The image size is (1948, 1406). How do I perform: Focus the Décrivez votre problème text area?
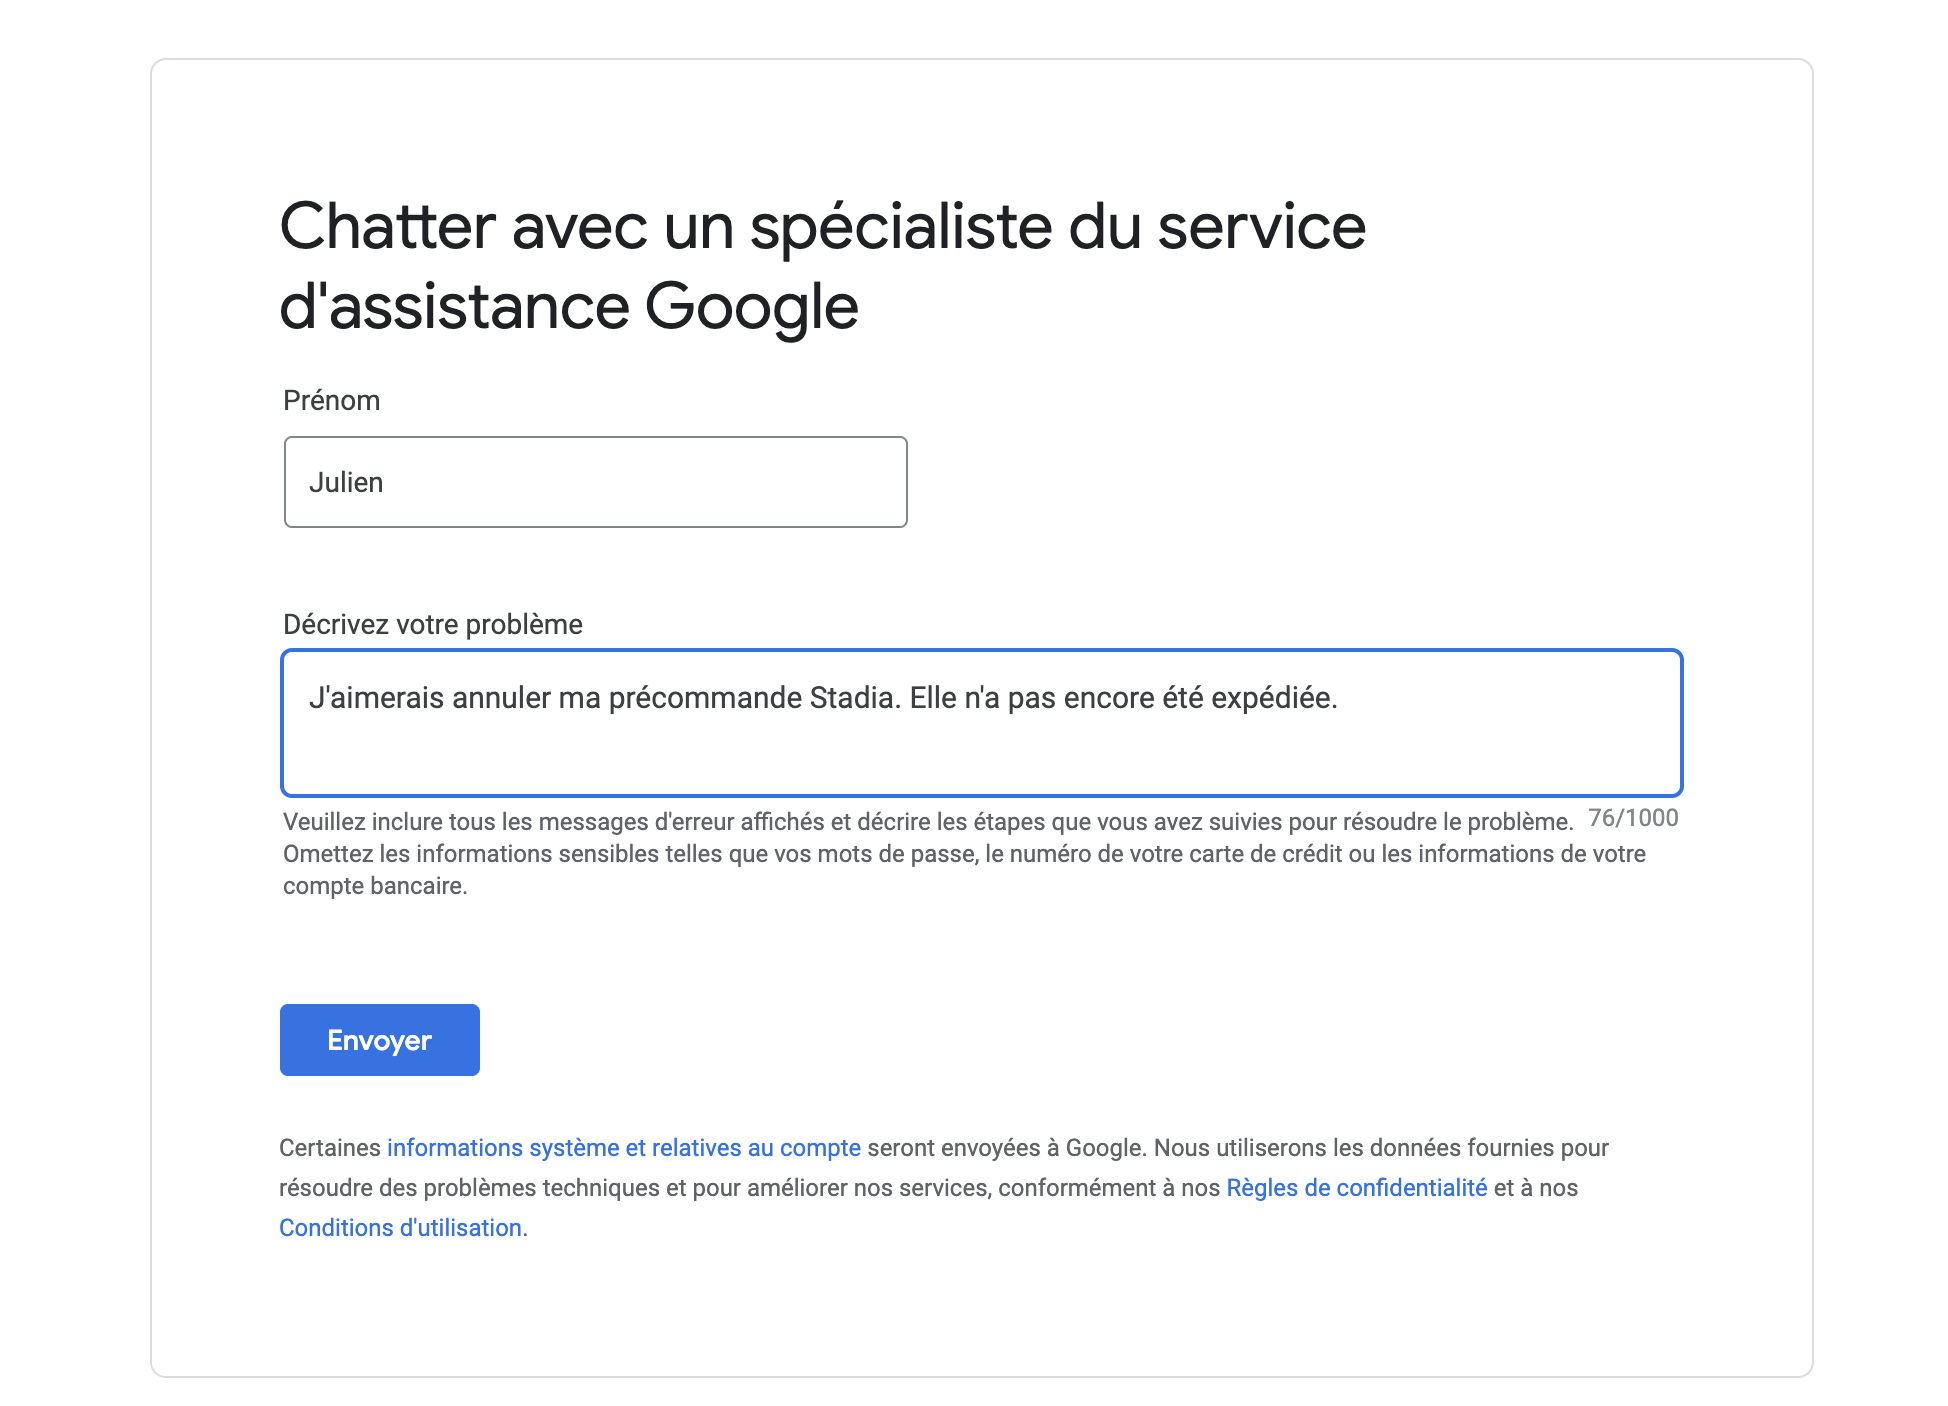(x=981, y=723)
